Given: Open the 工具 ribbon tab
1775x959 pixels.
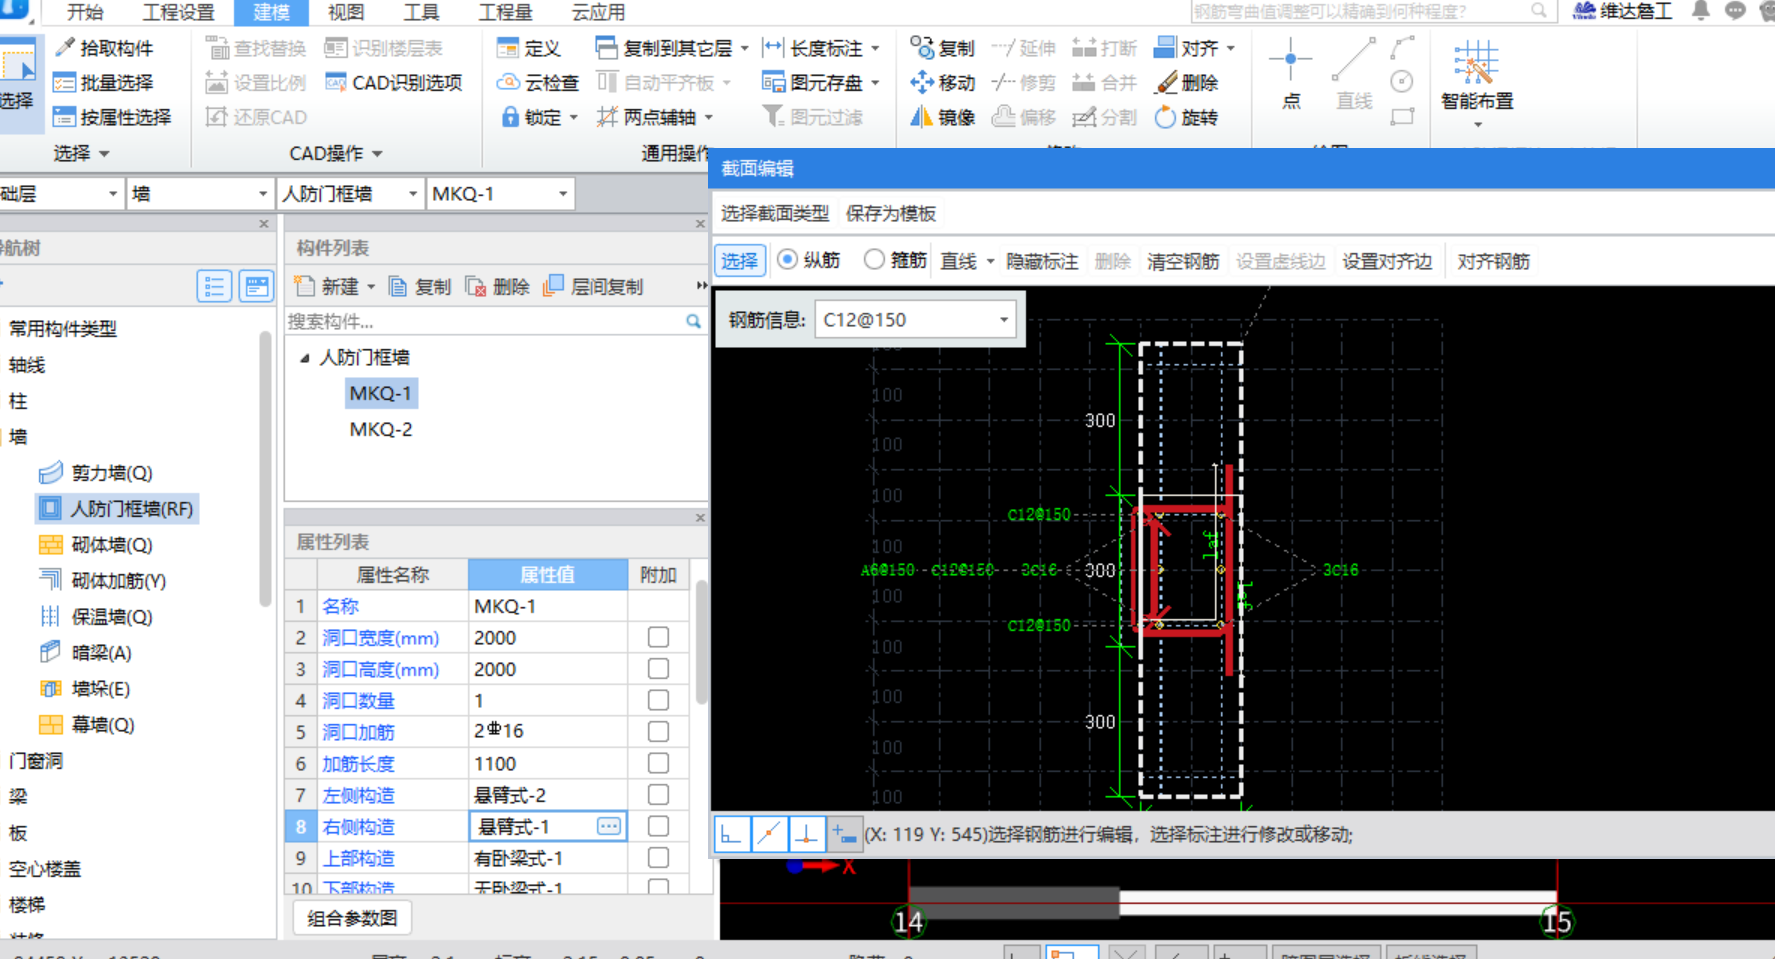Looking at the screenshot, I should coord(421,12).
